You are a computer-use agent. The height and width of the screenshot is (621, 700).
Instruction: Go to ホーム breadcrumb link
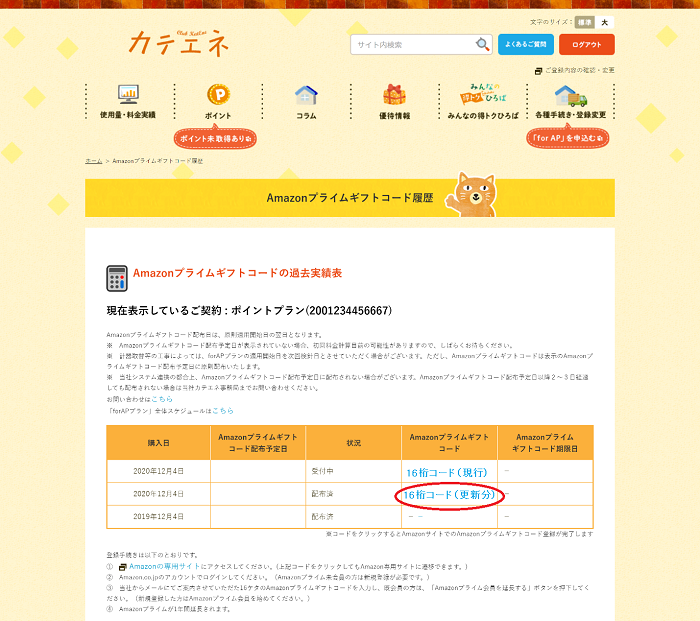tap(94, 161)
